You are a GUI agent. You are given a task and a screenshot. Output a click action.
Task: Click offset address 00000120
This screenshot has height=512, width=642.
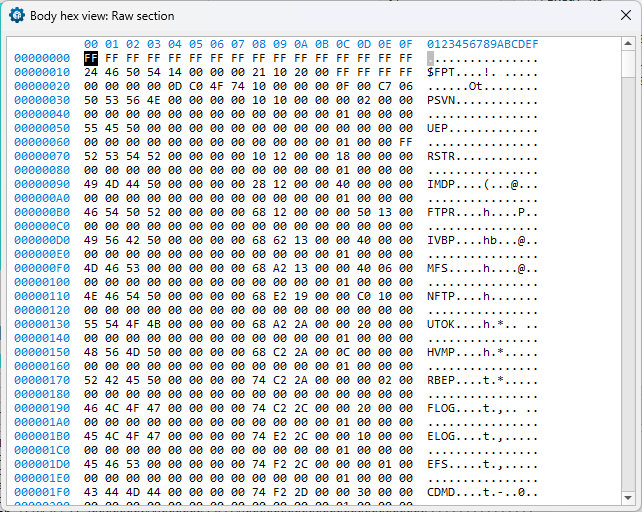click(42, 310)
